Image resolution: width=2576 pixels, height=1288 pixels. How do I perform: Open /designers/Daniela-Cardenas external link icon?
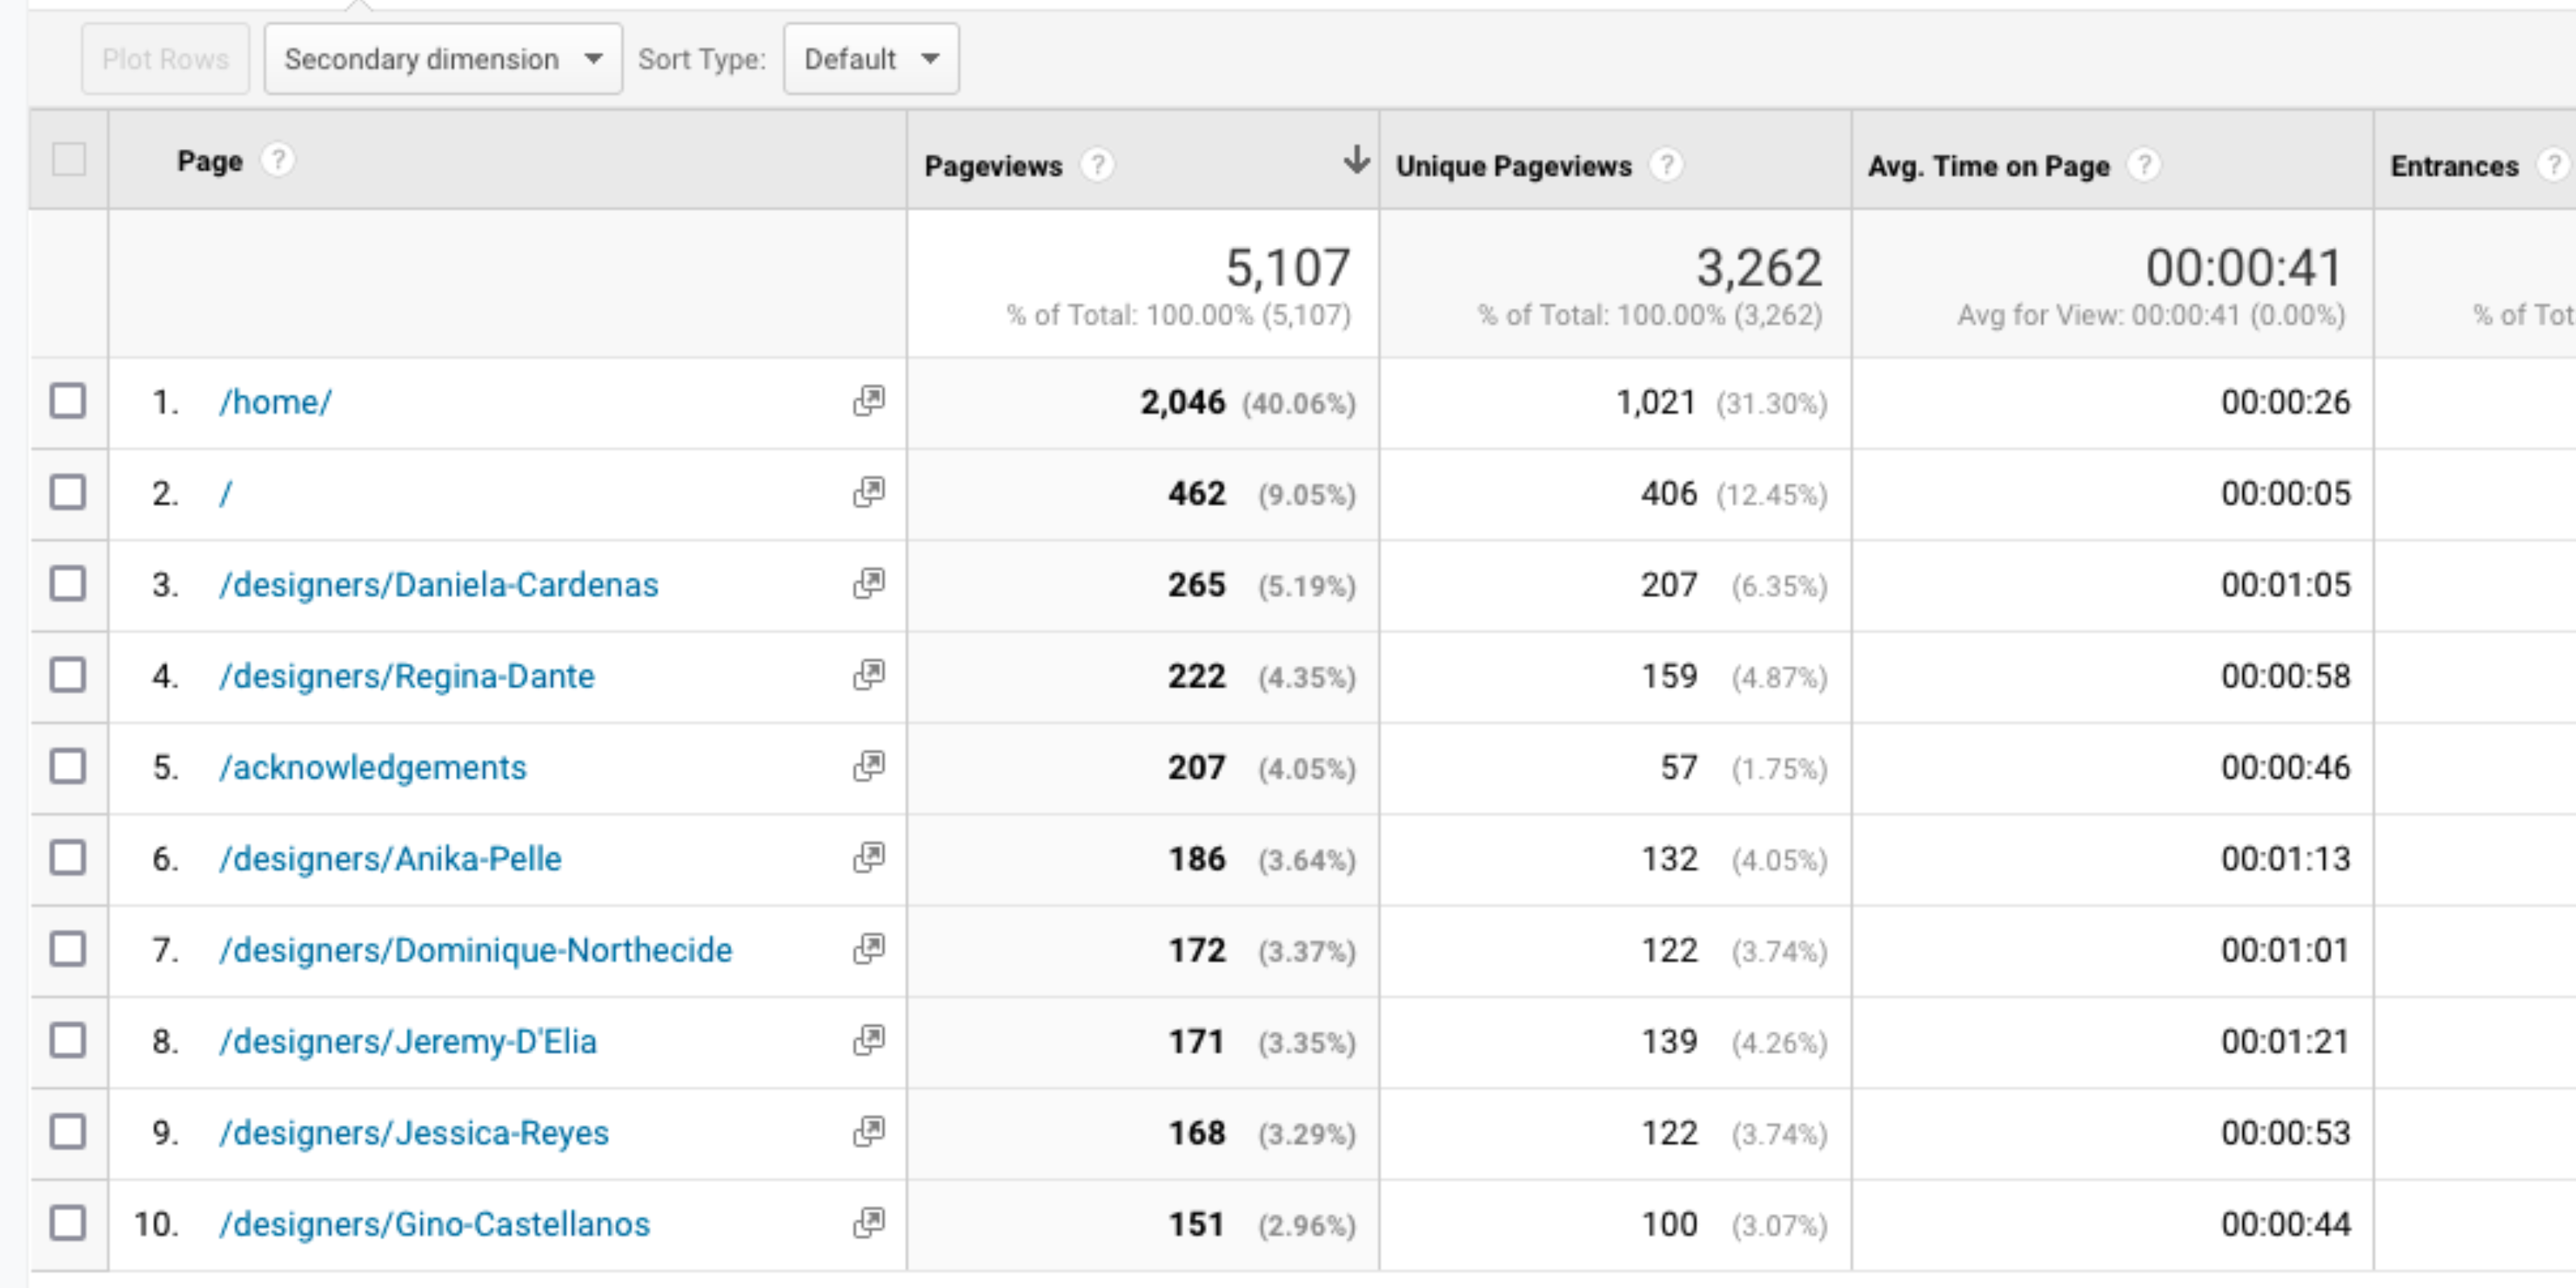(x=869, y=584)
